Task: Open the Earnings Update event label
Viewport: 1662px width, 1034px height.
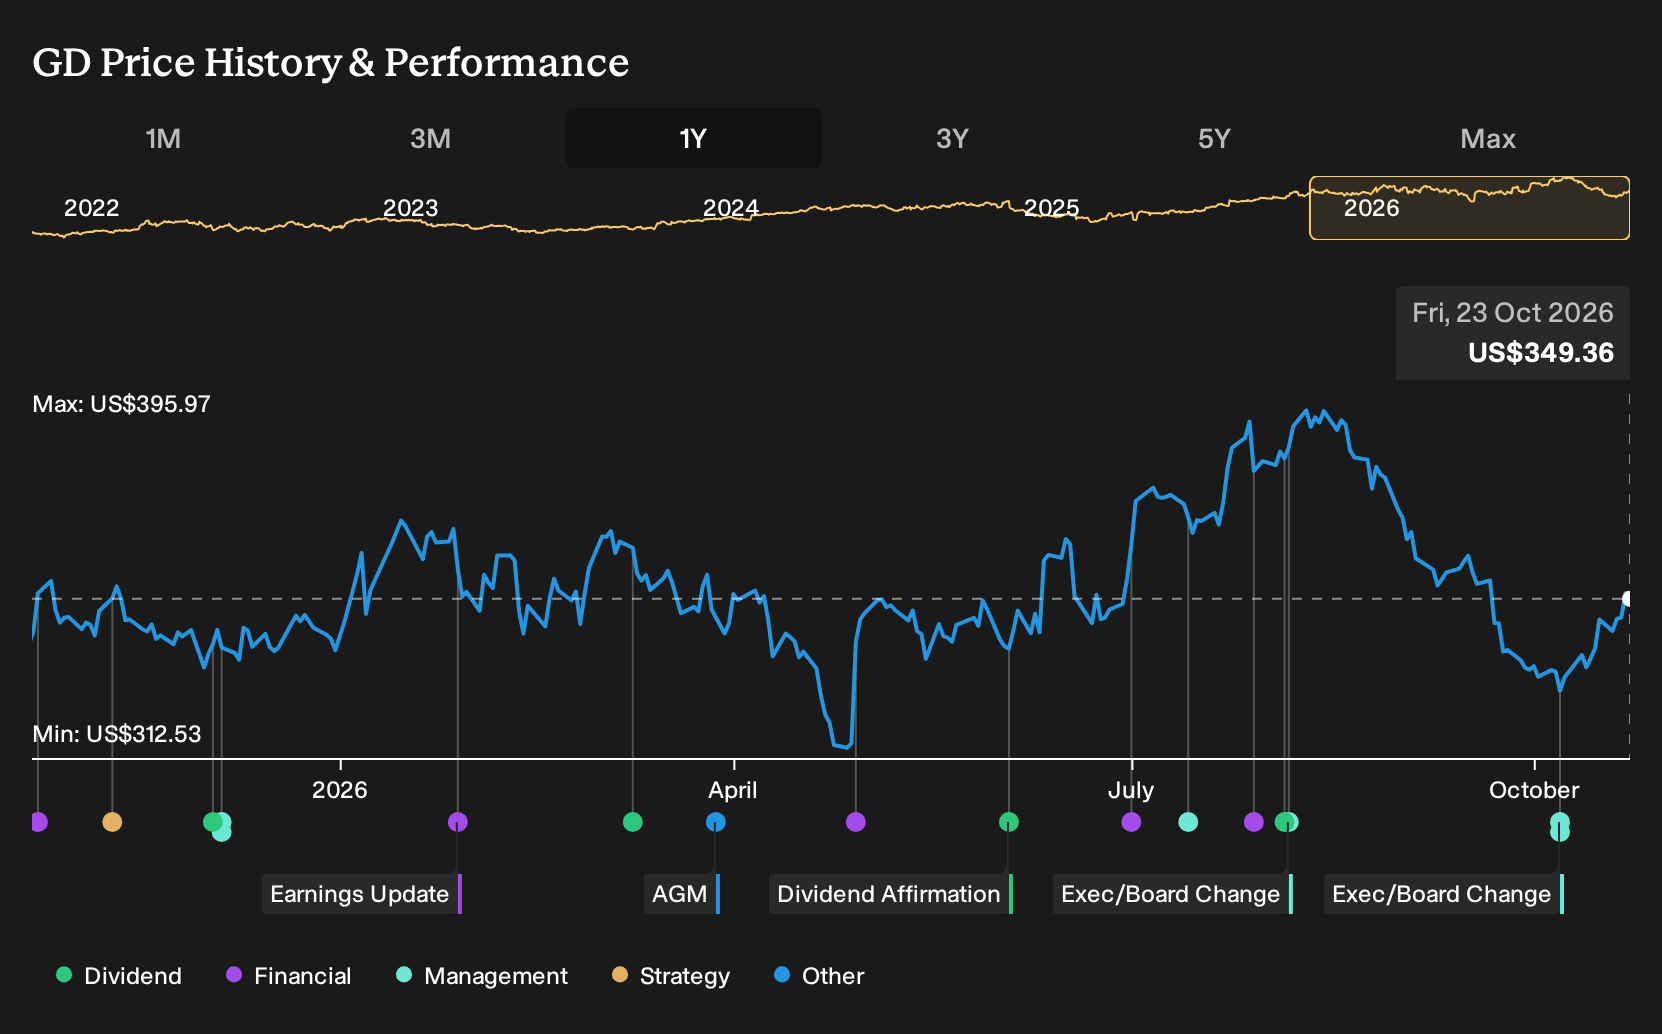Action: click(361, 894)
